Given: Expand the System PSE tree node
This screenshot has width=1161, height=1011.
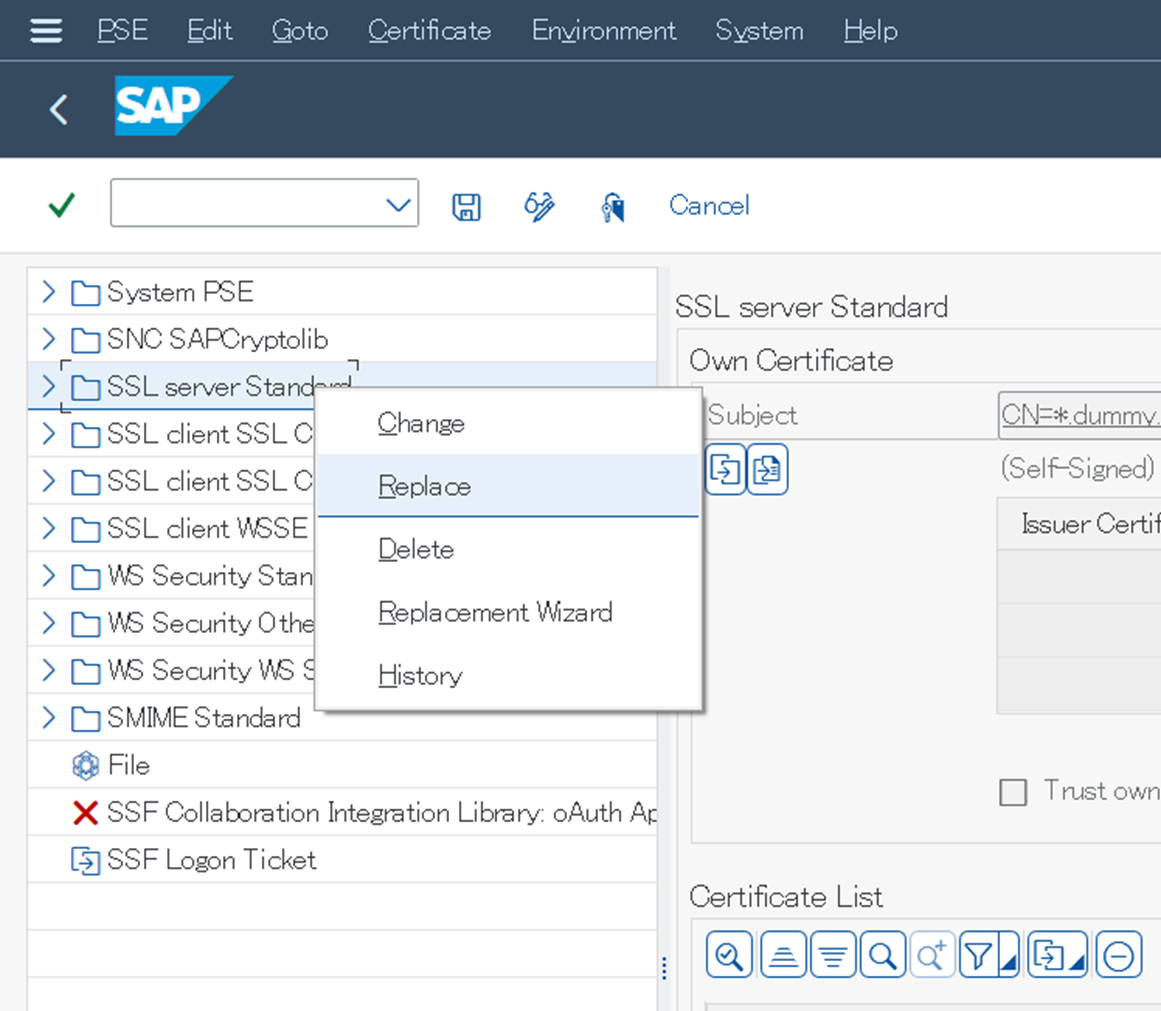Looking at the screenshot, I should (x=49, y=292).
